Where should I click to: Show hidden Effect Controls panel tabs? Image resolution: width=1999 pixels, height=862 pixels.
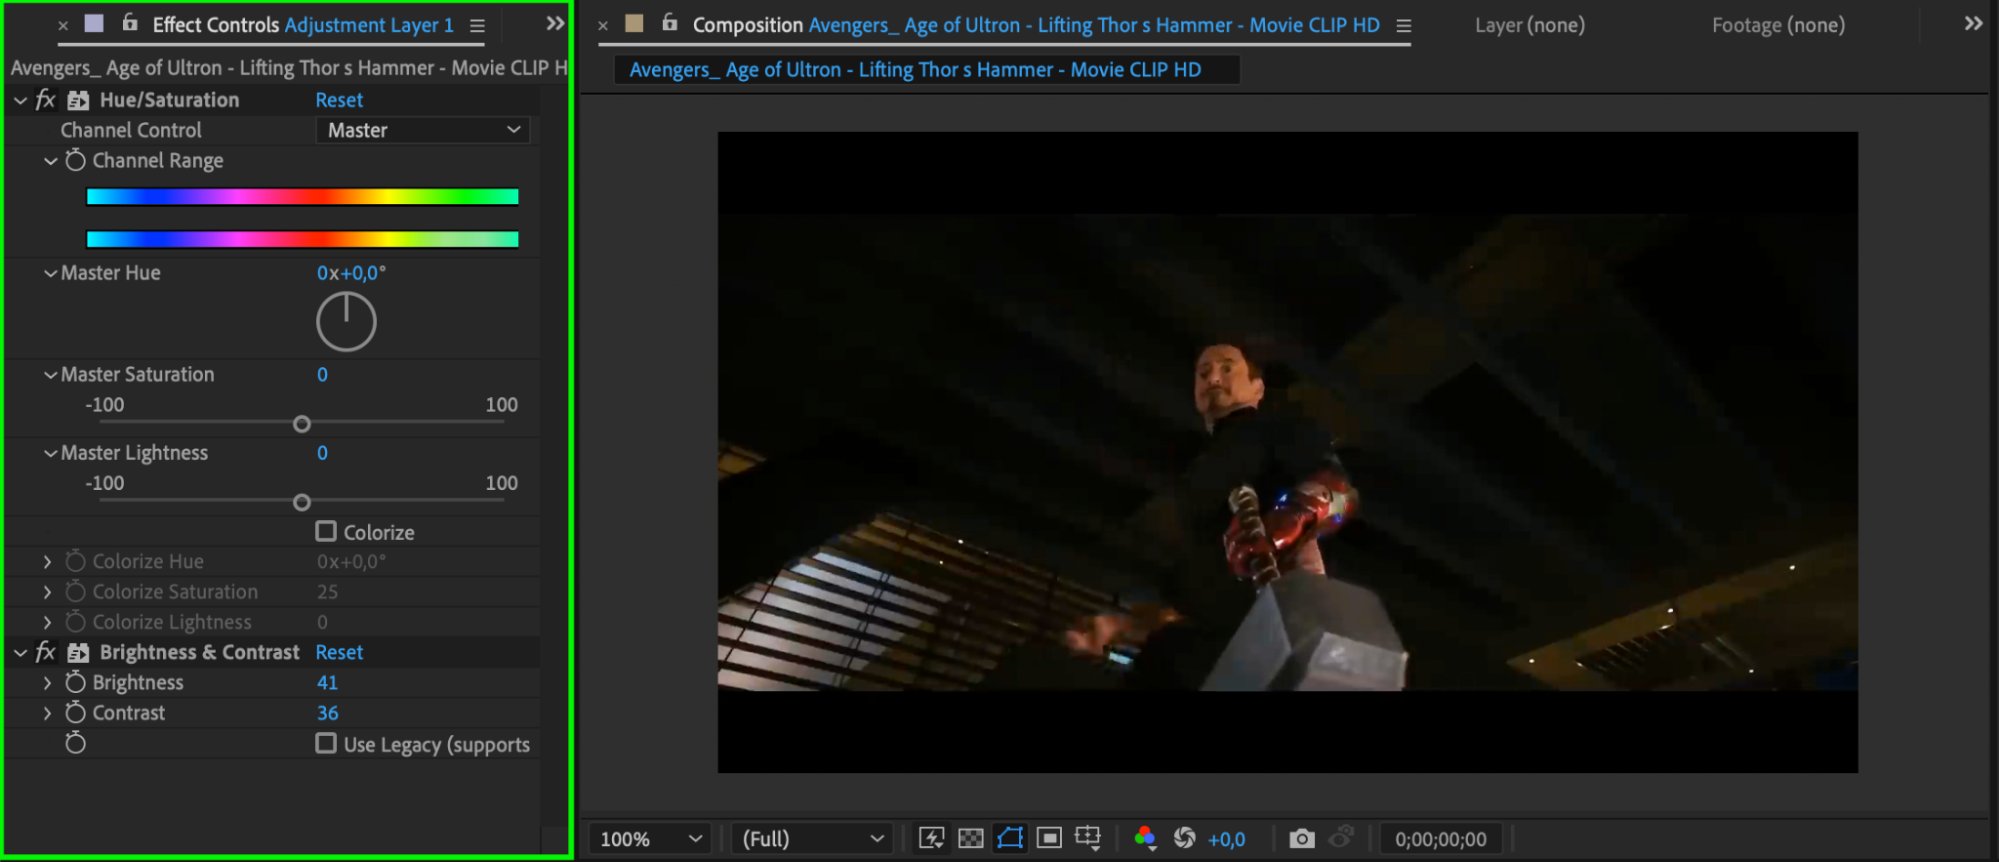555,23
